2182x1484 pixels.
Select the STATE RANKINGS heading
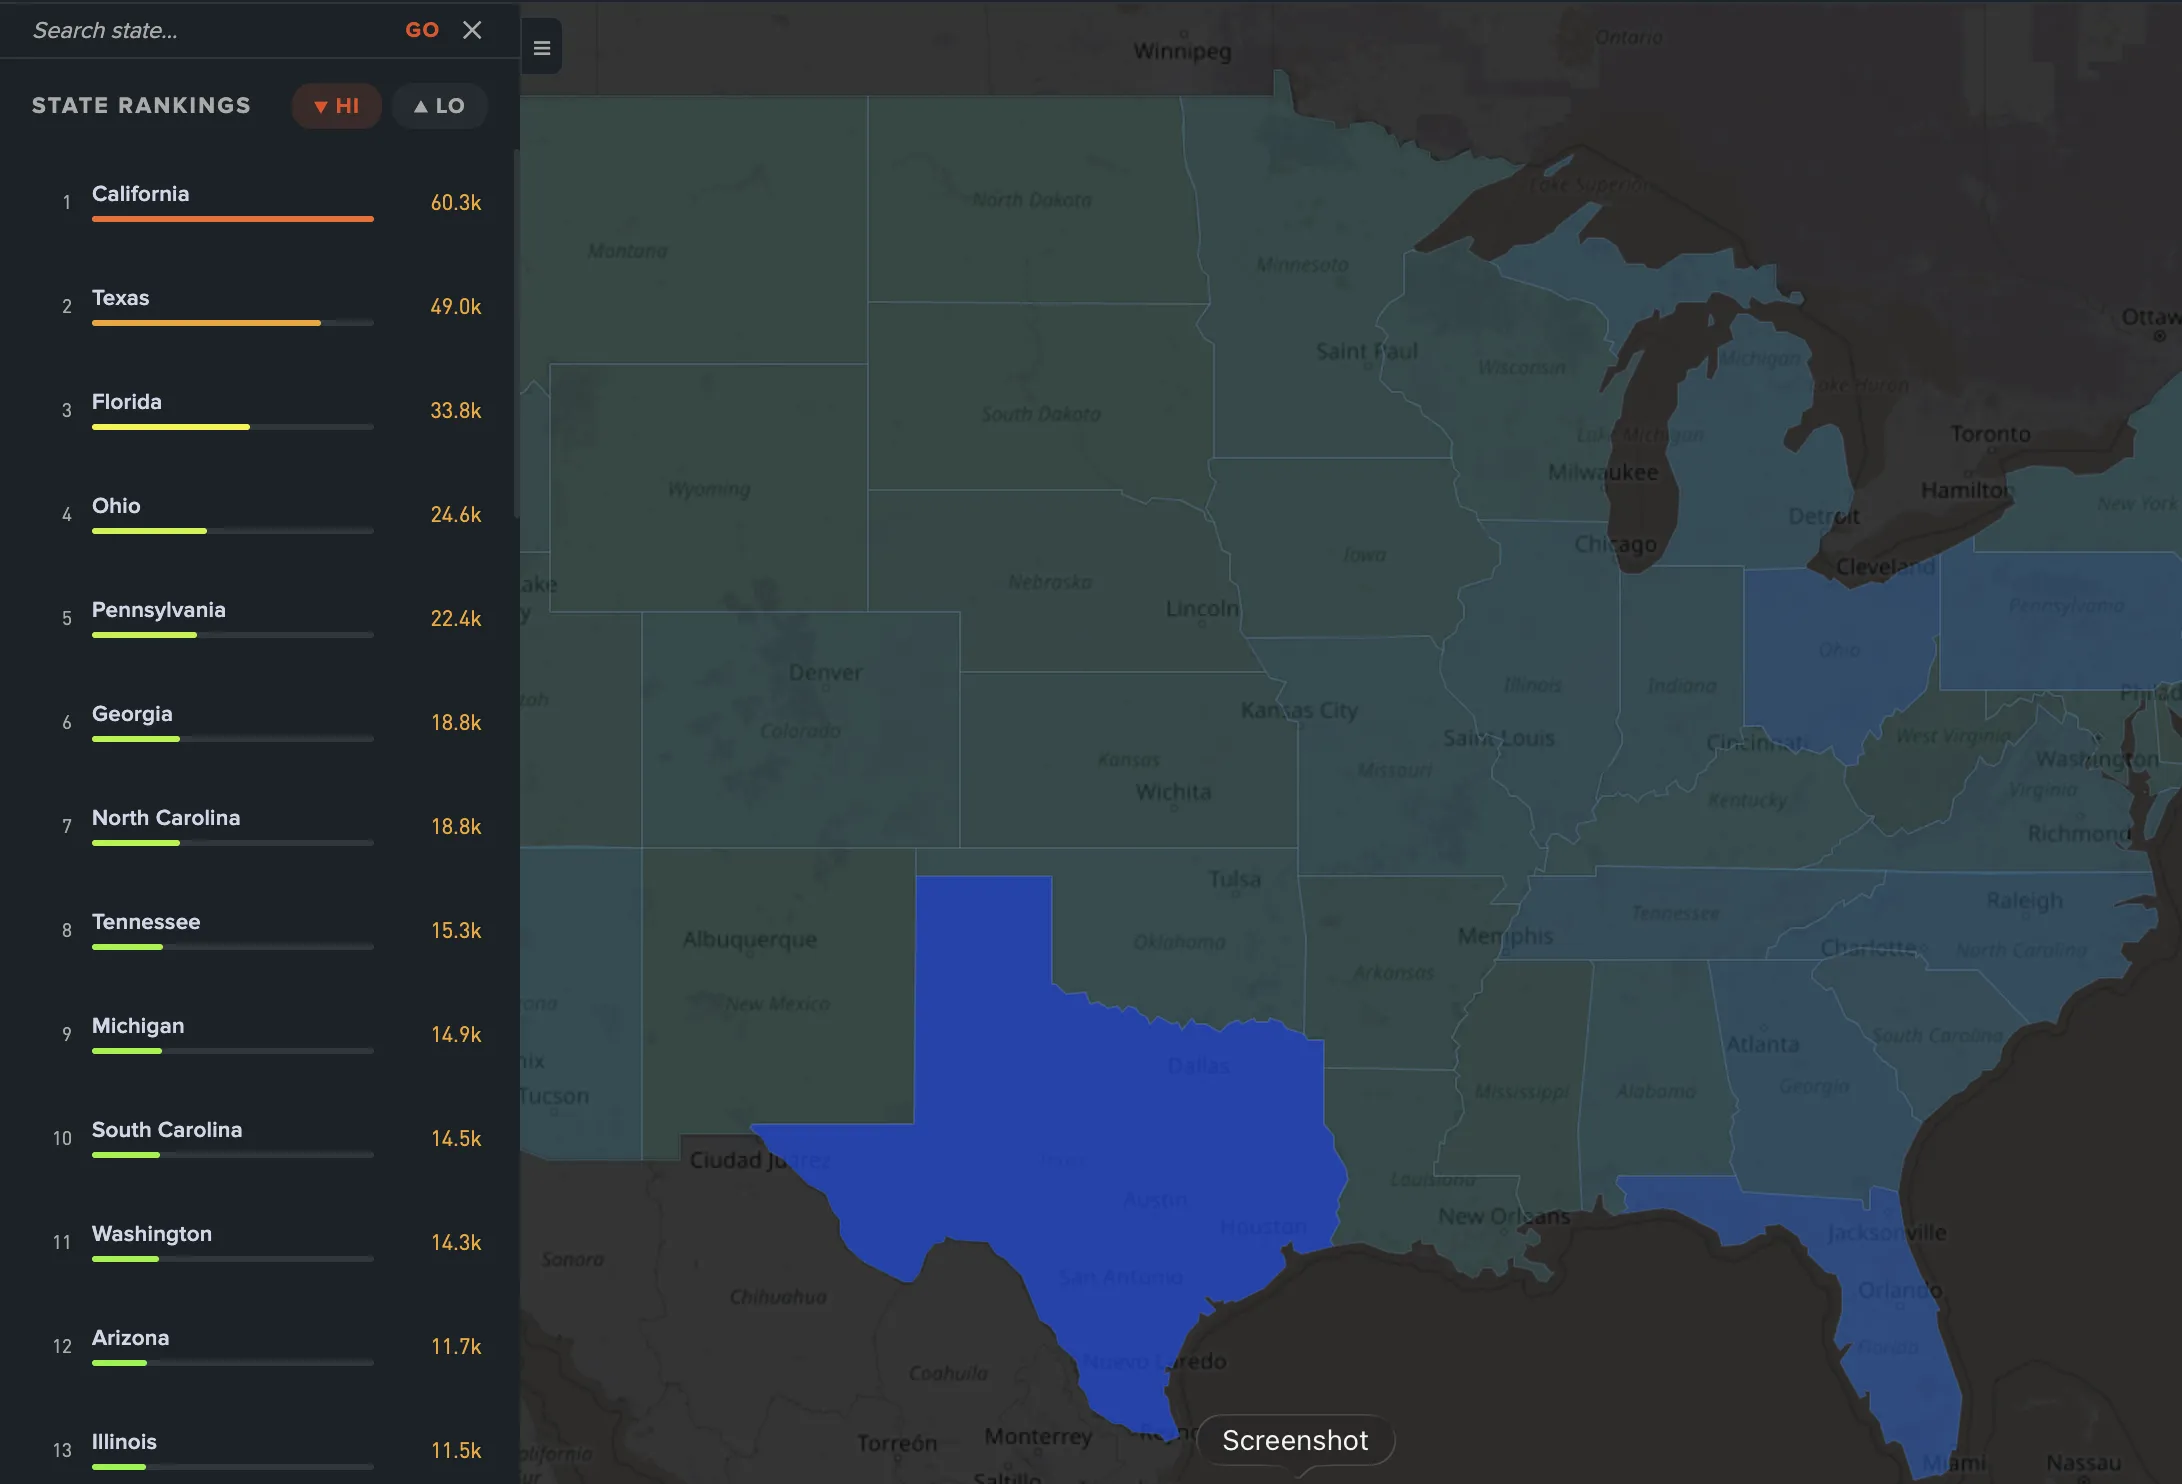[x=141, y=105]
